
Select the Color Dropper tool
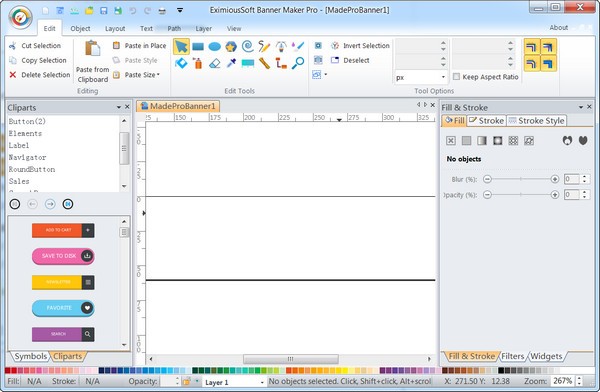pos(231,63)
